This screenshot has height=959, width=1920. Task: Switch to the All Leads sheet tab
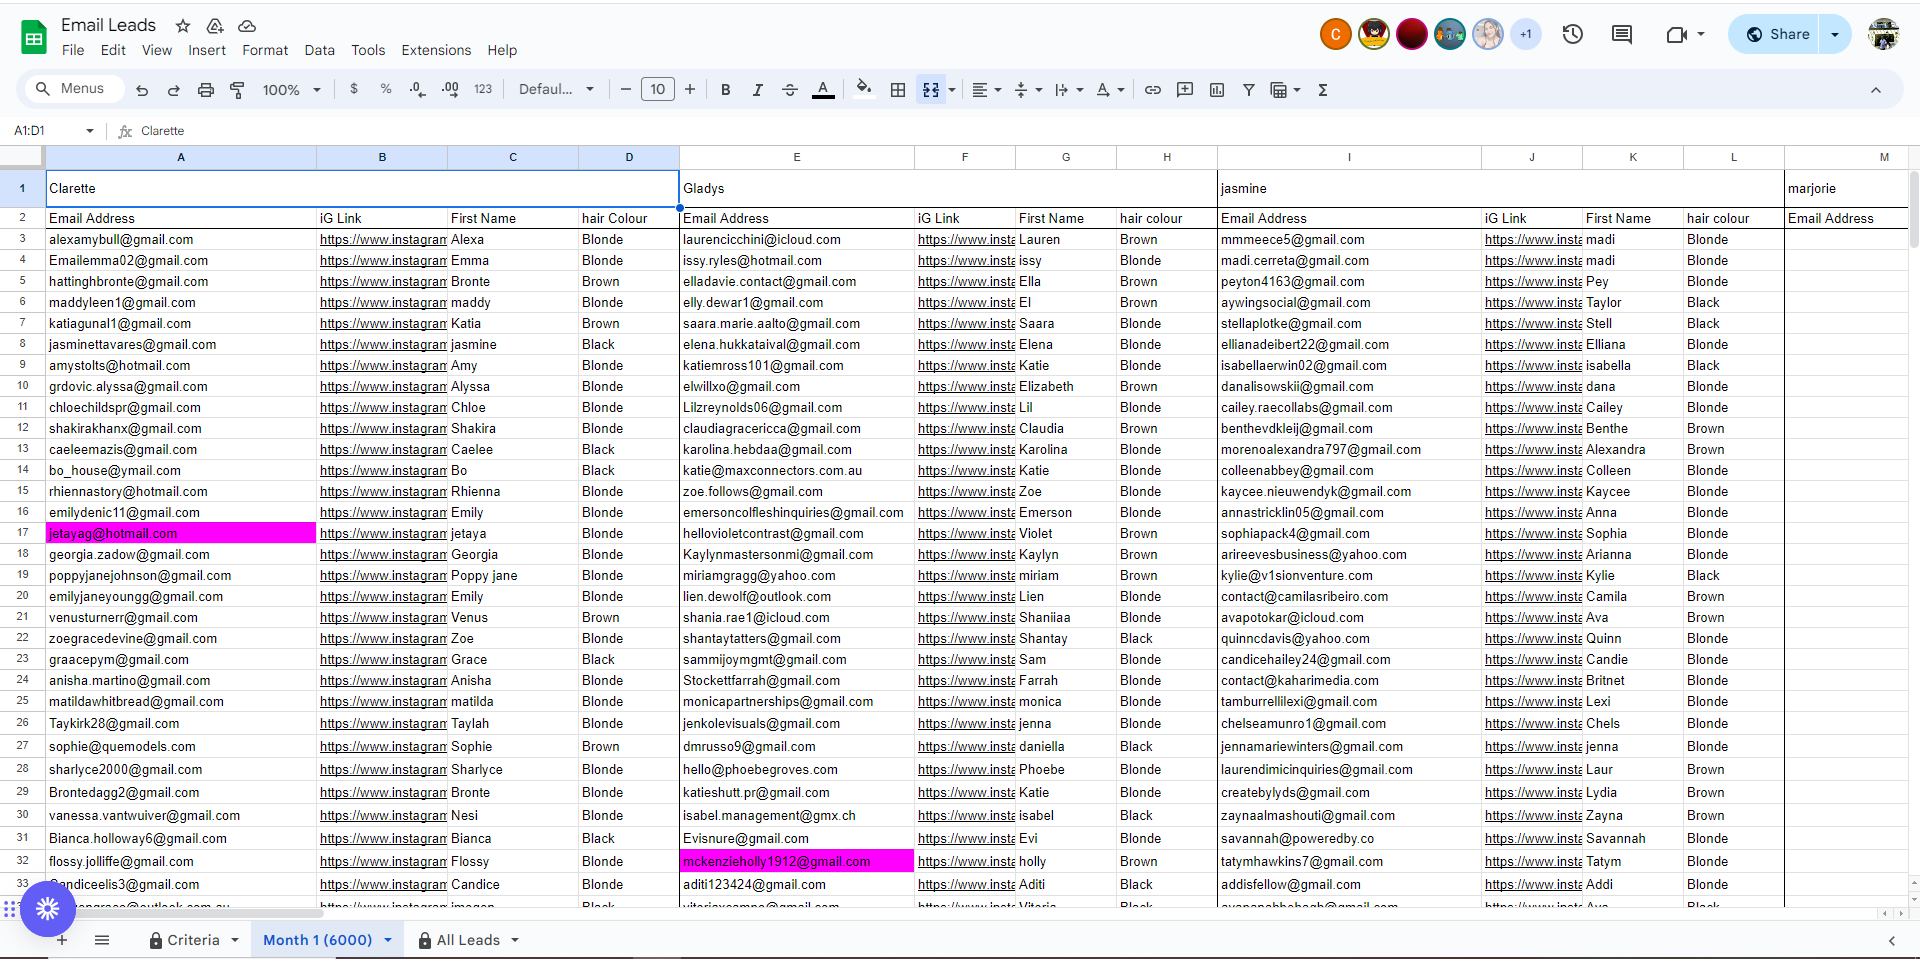tap(468, 940)
